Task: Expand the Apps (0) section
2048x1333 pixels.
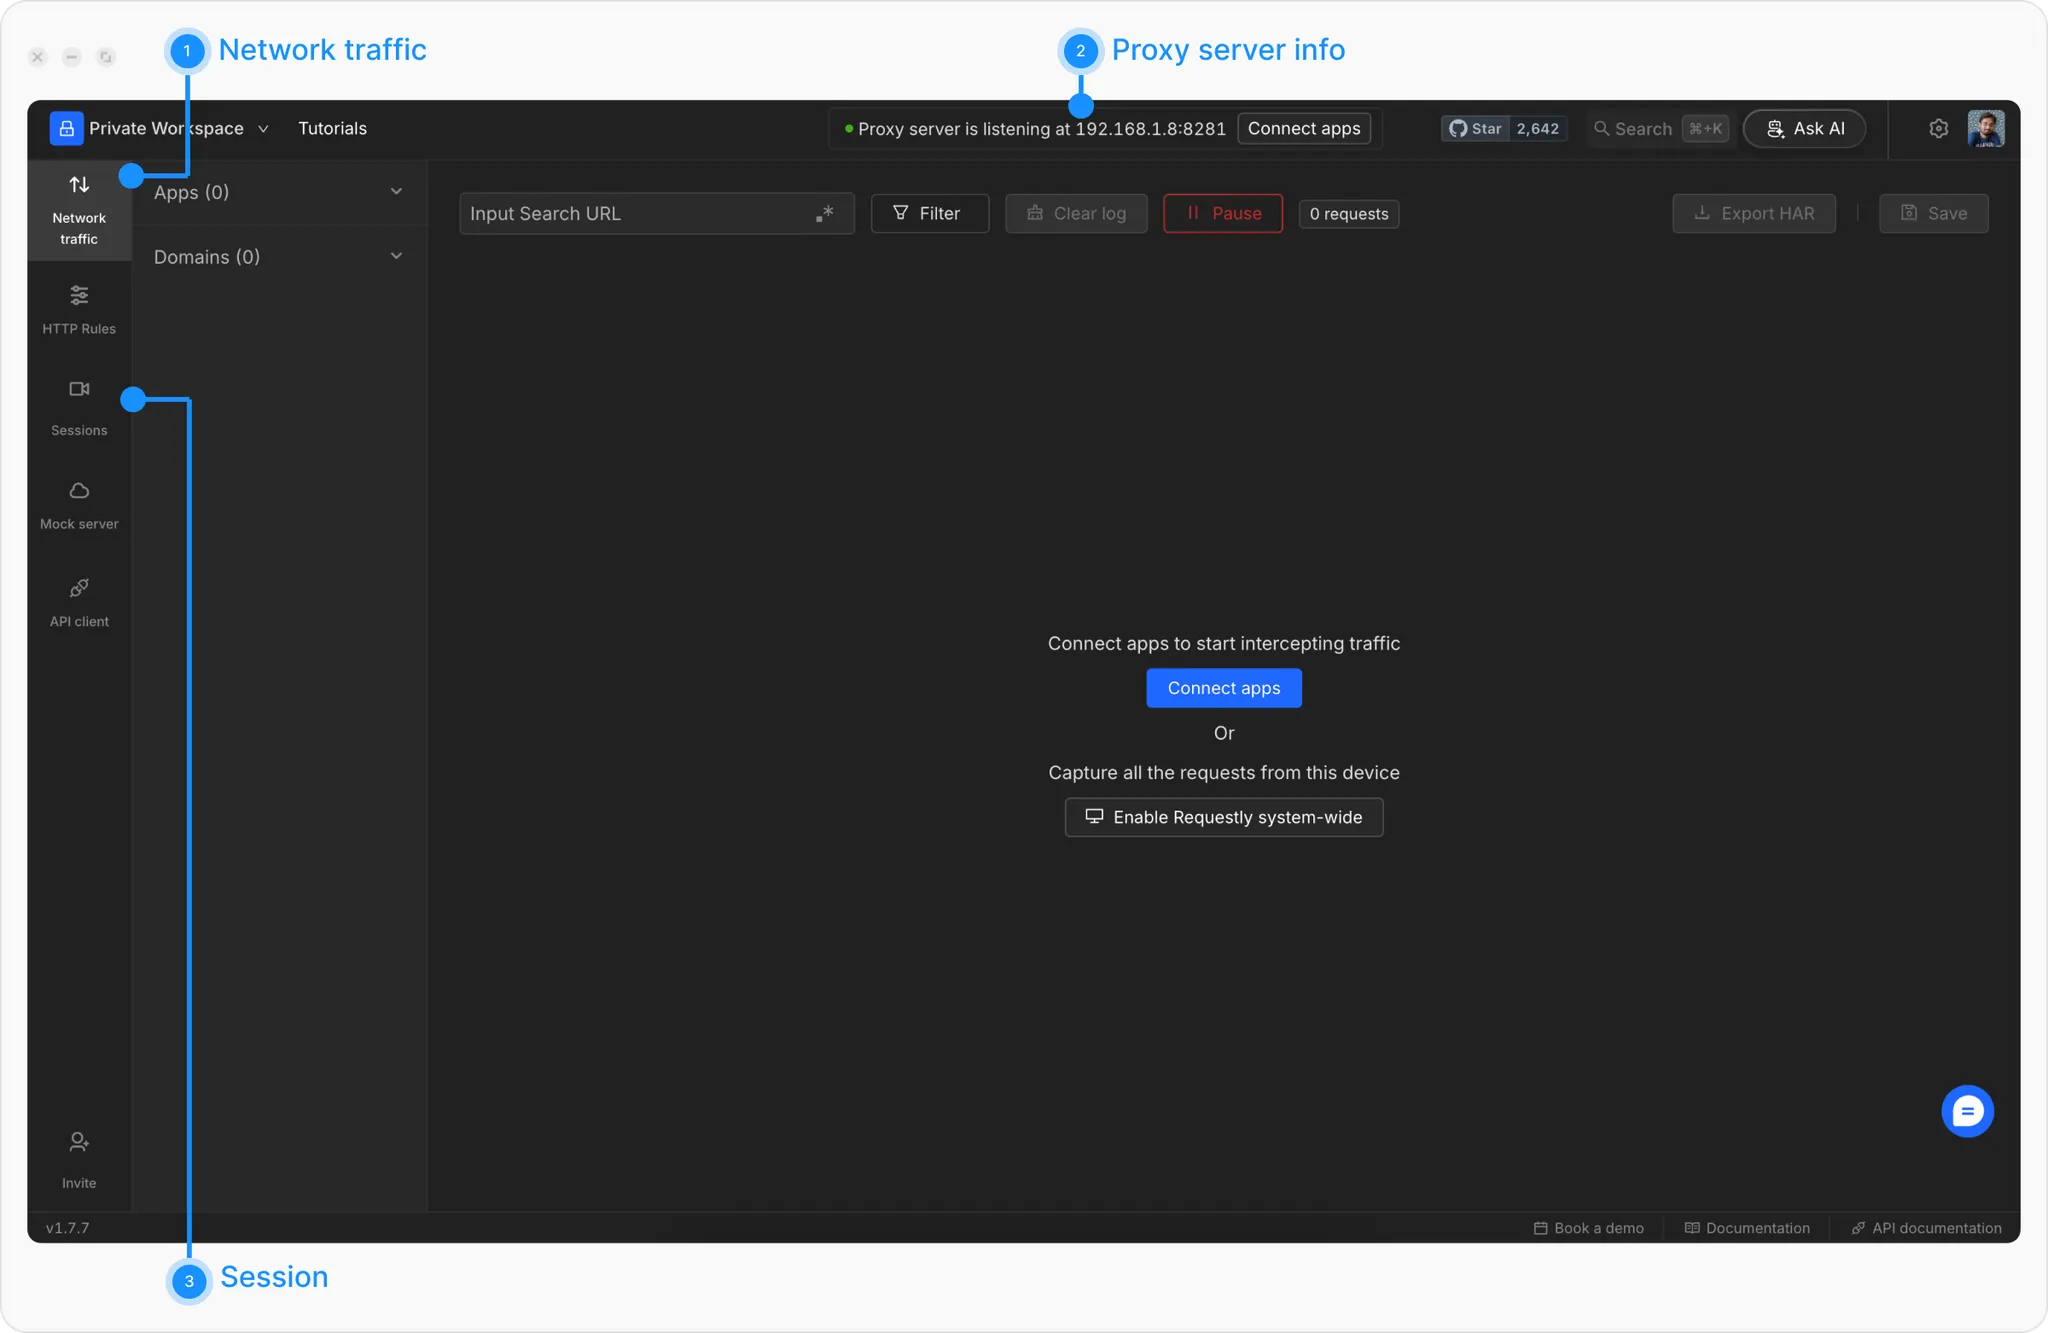Action: 278,192
